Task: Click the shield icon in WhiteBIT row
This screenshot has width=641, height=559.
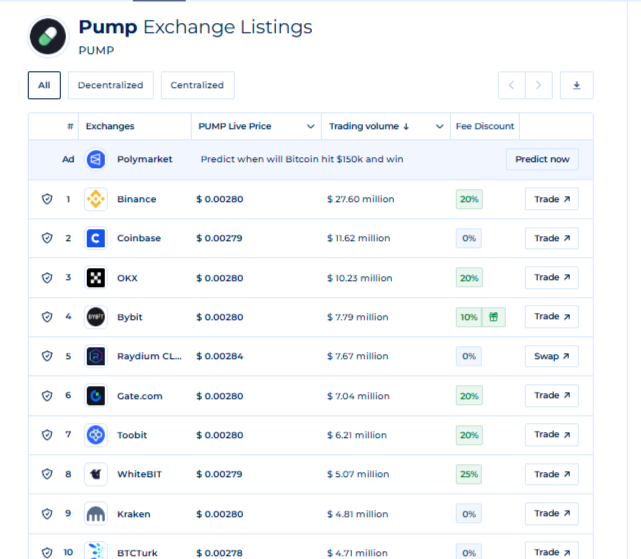Action: 47,474
